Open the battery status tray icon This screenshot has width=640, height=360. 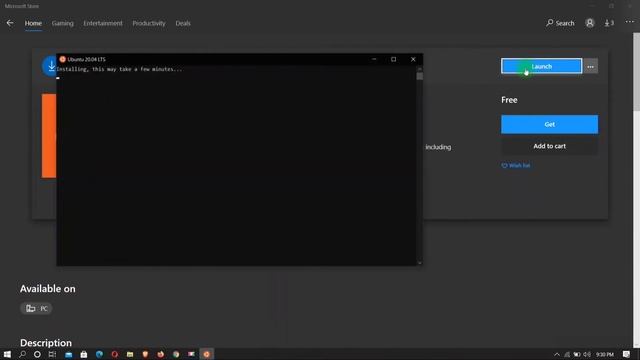[x=577, y=354]
